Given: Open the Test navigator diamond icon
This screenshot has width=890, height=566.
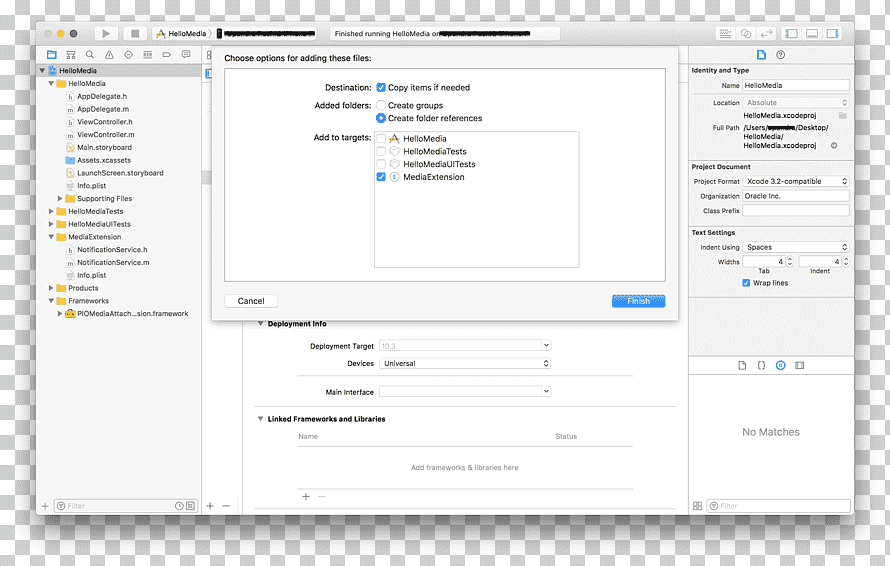Looking at the screenshot, I should [x=128, y=54].
